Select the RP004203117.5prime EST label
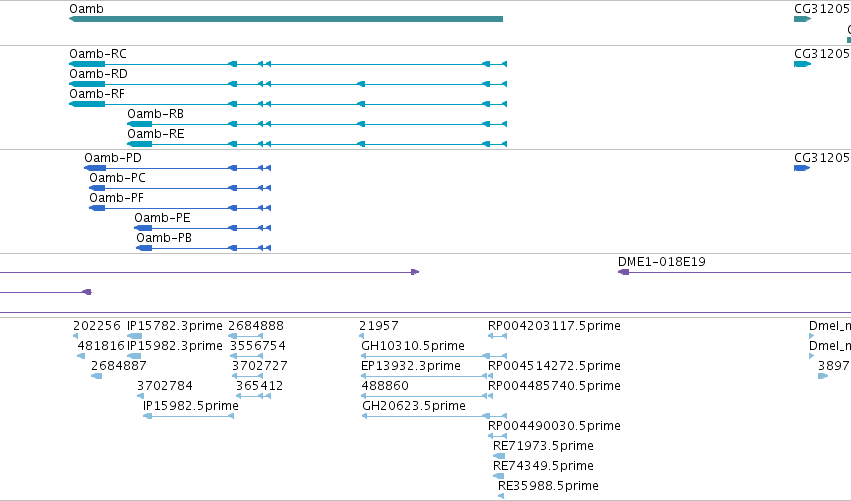Image resolution: width=851 pixels, height=501 pixels. pyautogui.click(x=554, y=326)
